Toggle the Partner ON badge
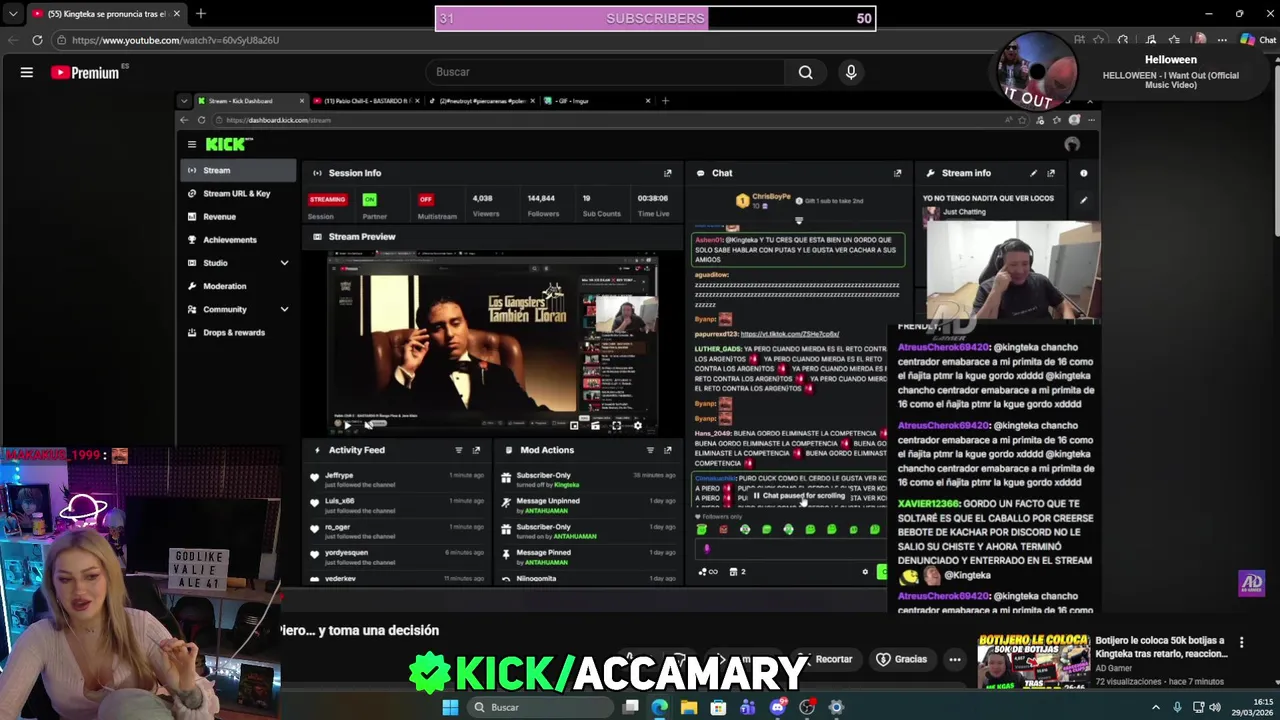Image resolution: width=1280 pixels, height=720 pixels. pyautogui.click(x=370, y=199)
